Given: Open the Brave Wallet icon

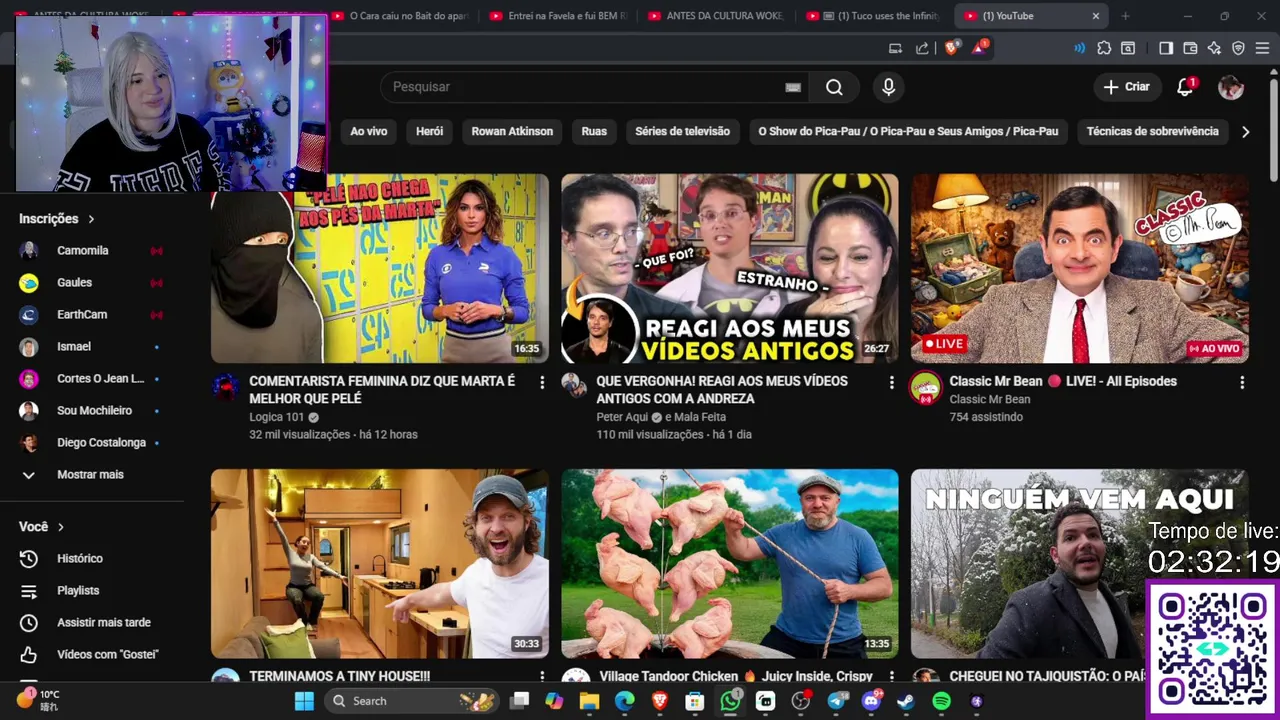Looking at the screenshot, I should [1190, 48].
